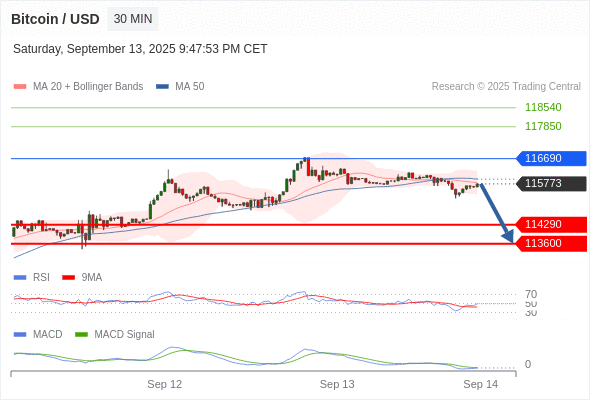This screenshot has width=590, height=400.
Task: Click the Research © 2025 Trading Central credit
Action: [x=506, y=87]
